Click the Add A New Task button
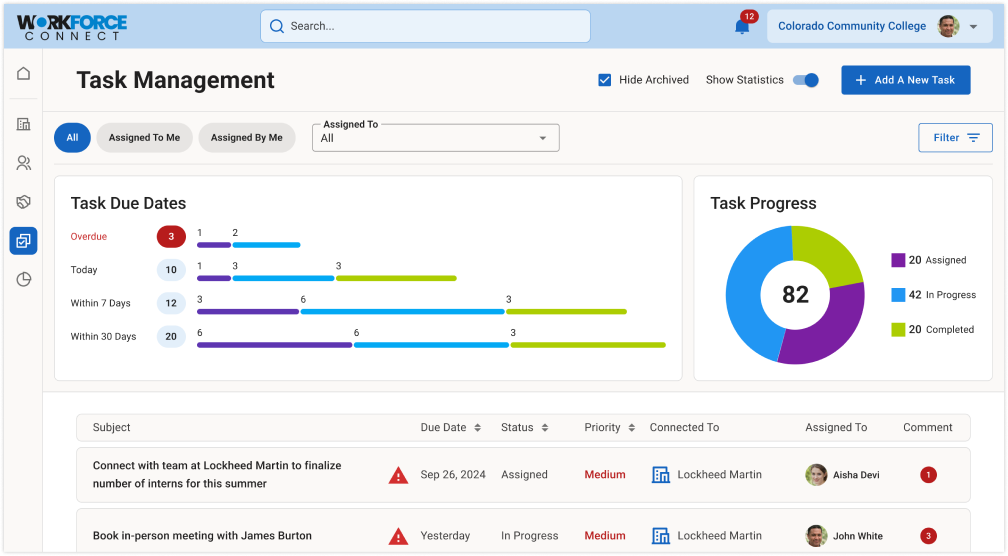The image size is (1008, 556). click(905, 80)
